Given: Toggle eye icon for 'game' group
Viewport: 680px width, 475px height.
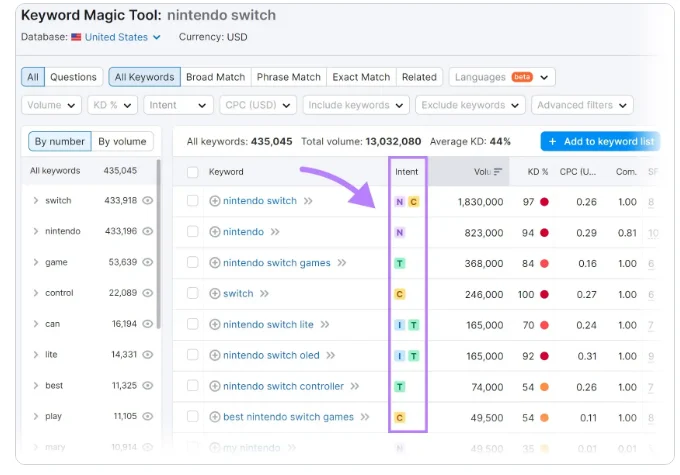Looking at the screenshot, I should click(x=148, y=262).
